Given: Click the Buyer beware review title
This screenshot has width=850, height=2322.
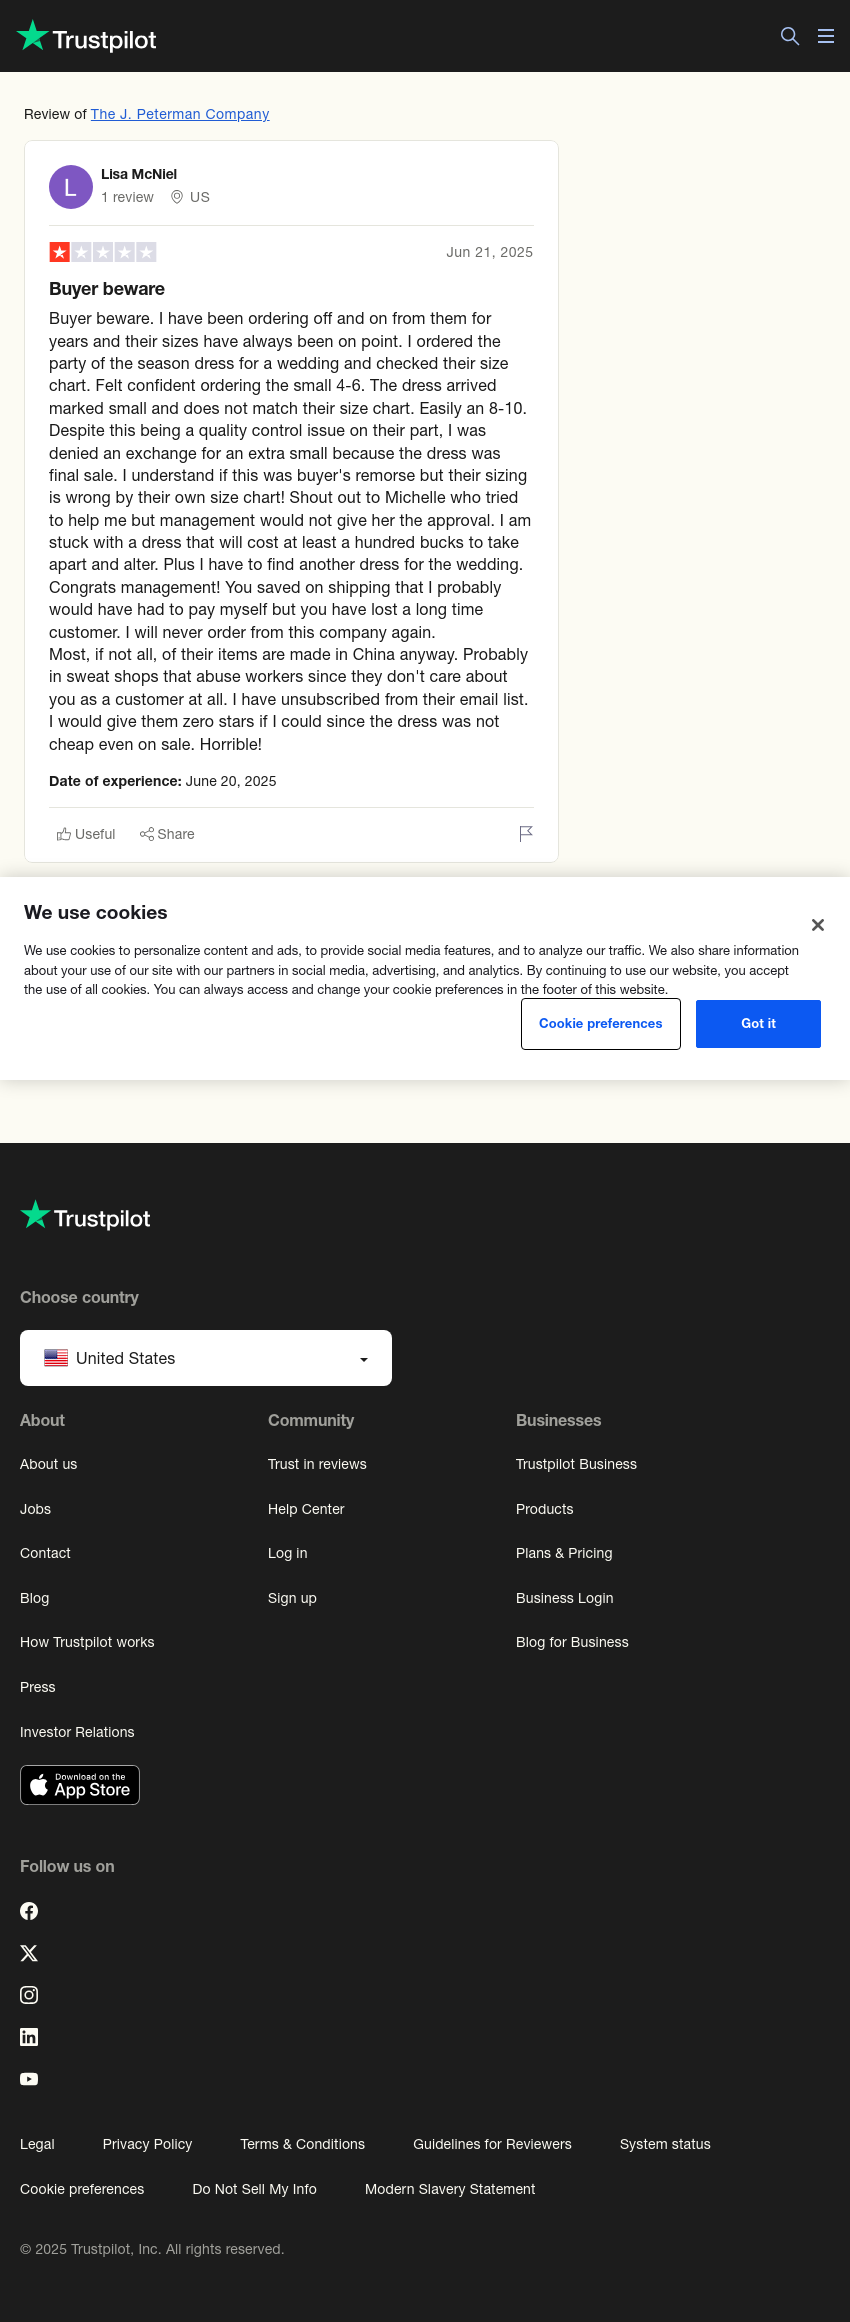Looking at the screenshot, I should coord(107,289).
